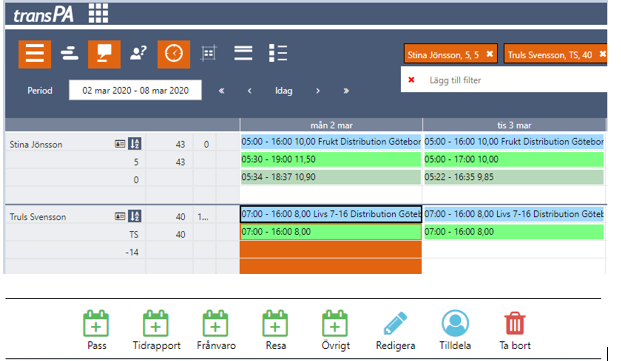Select the calendar grid view icon
621x361 pixels.
208,53
